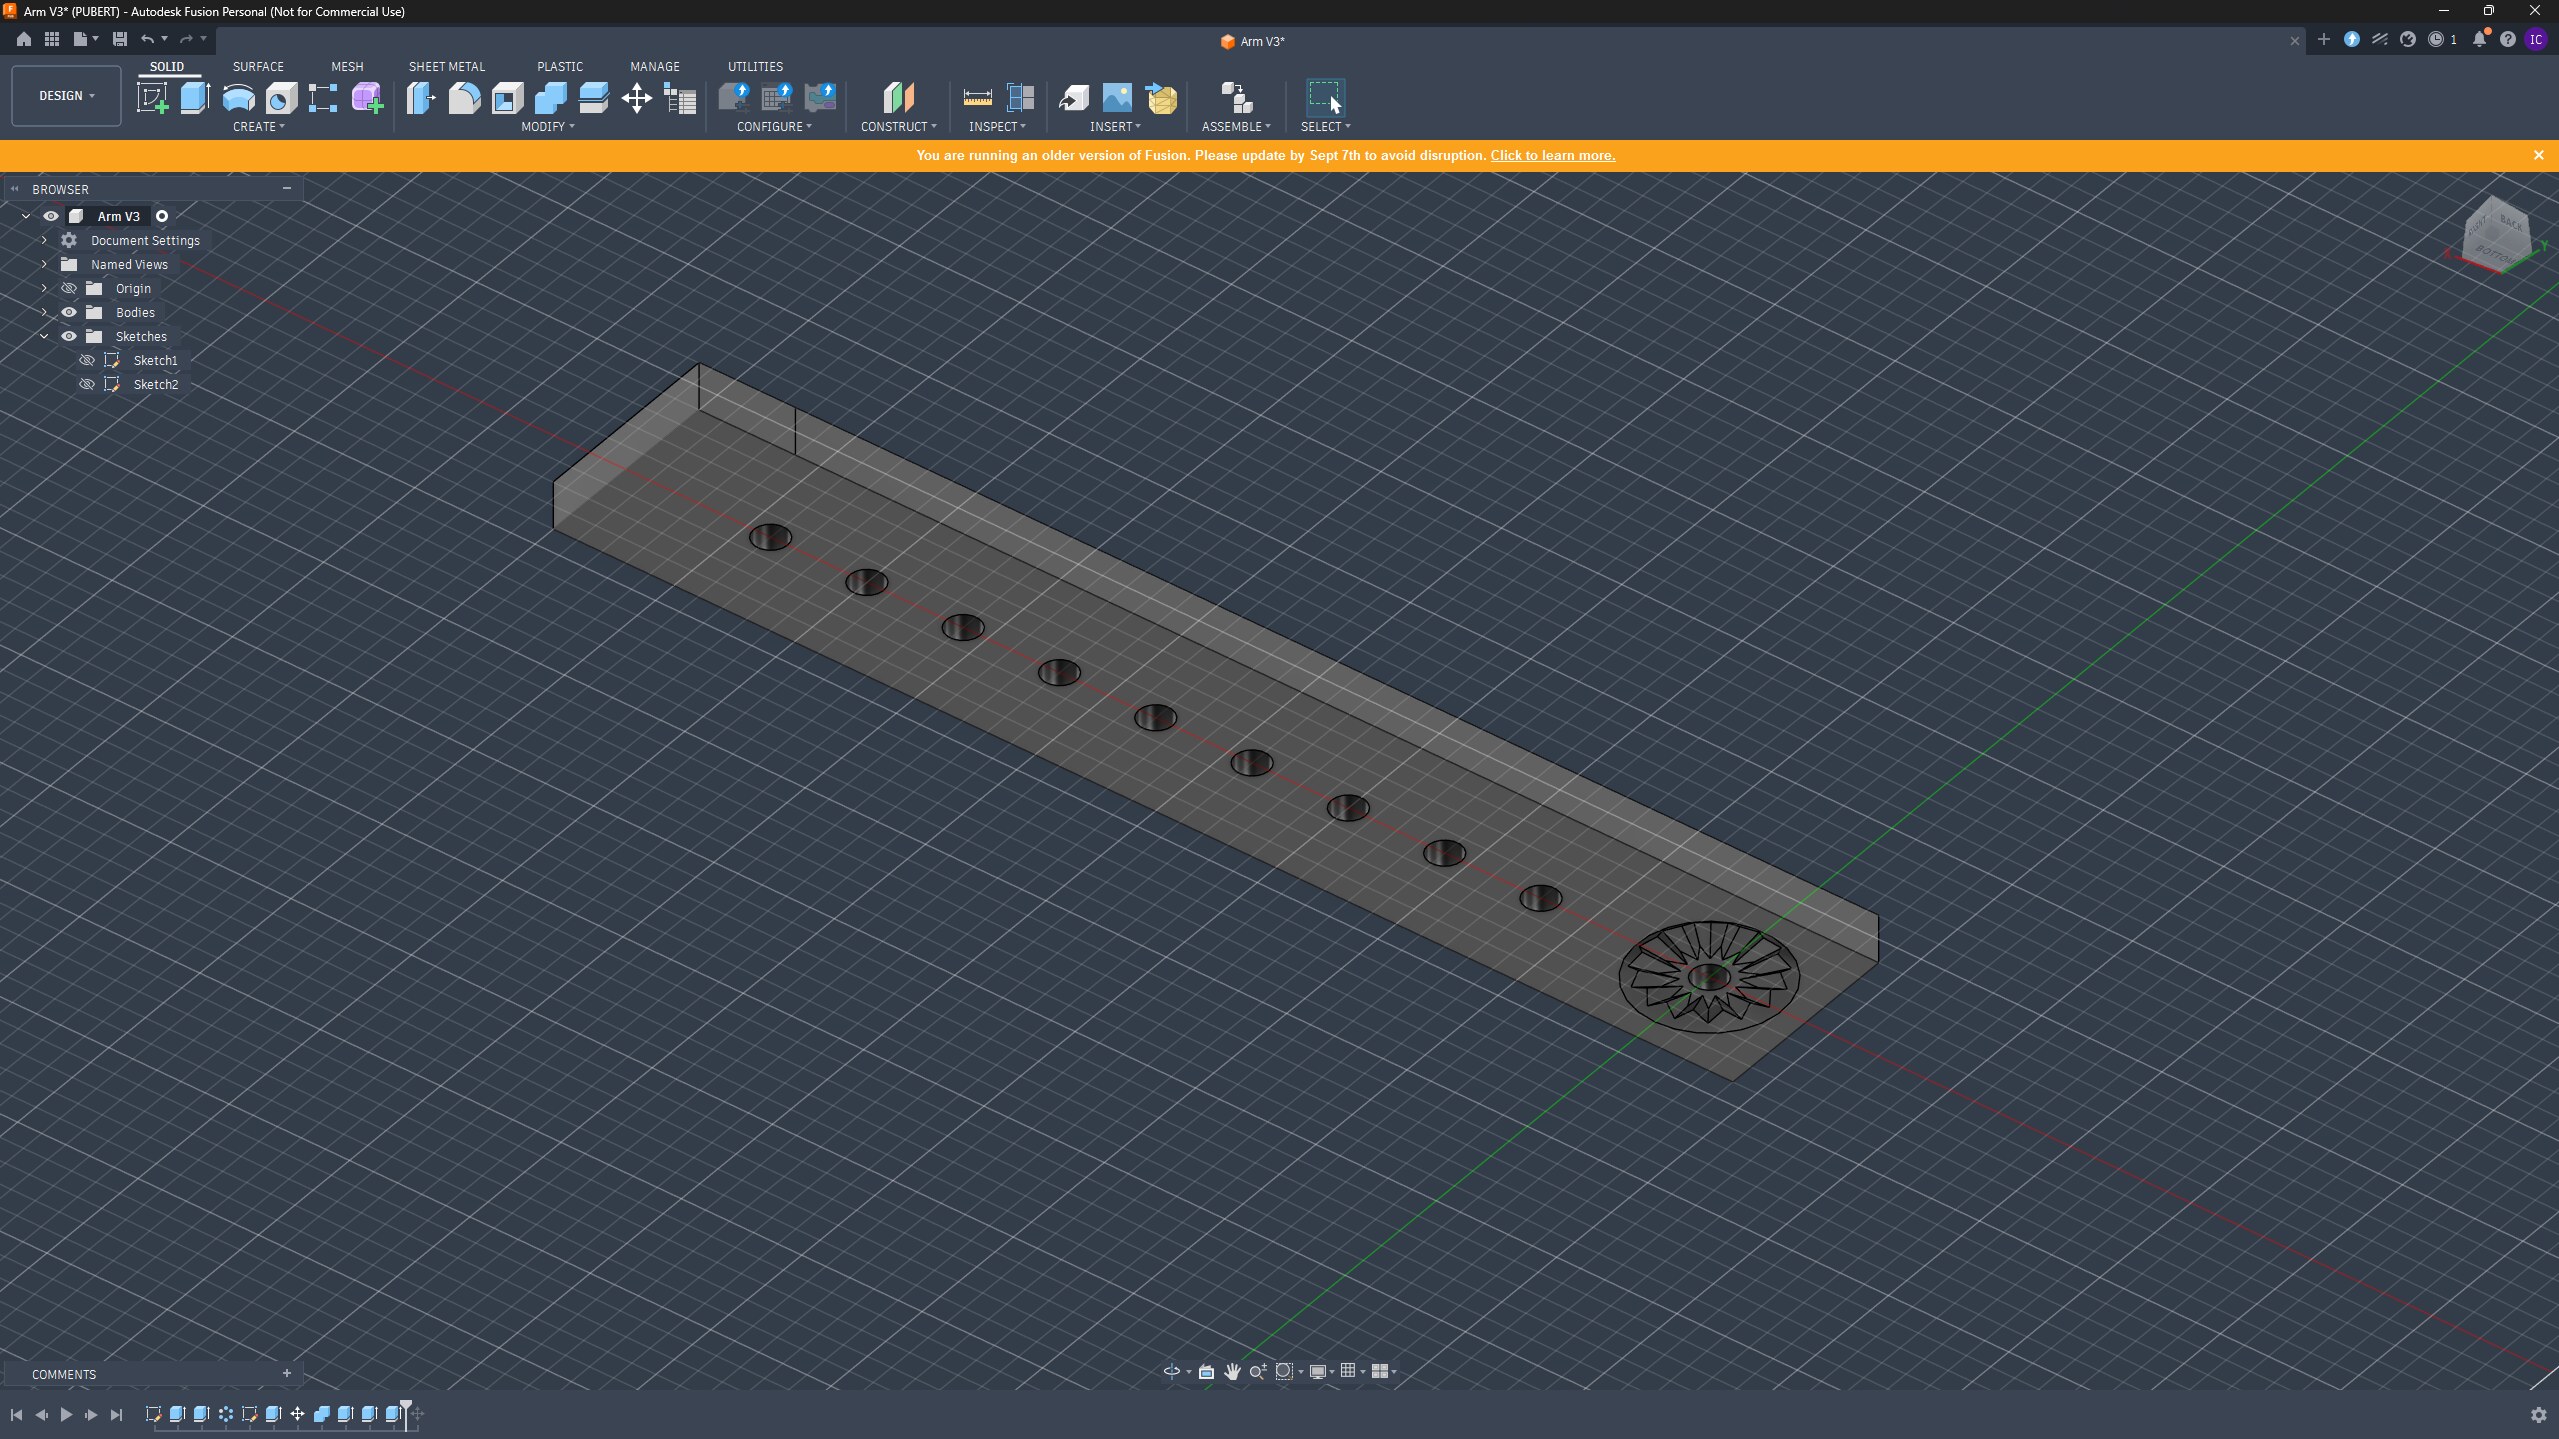Screen dimensions: 2559x1439
Task: Show the hidden Origin folder
Action: [x=69, y=288]
